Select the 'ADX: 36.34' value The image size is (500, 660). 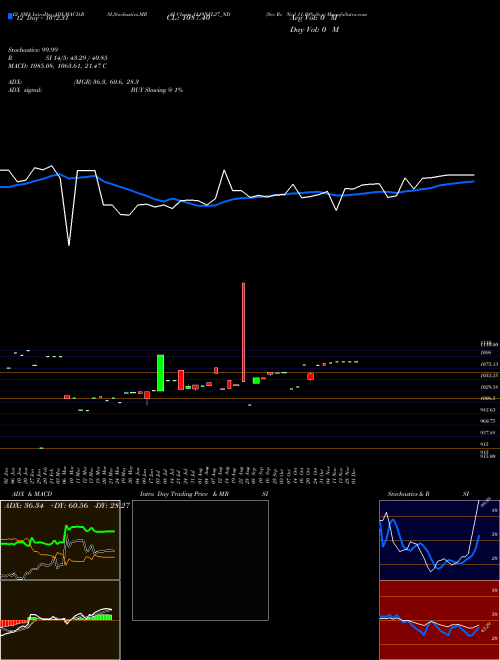[x=24, y=505]
